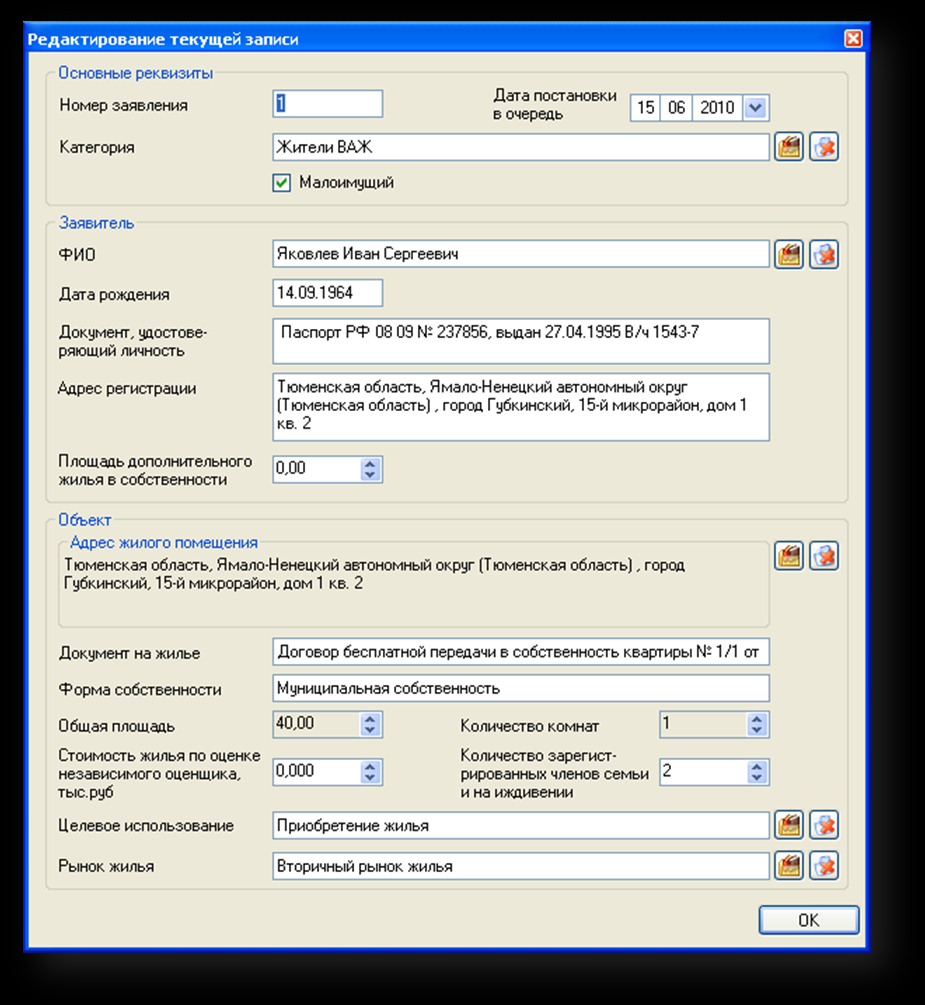This screenshot has height=1005, width=925.
Task: Open the queue date calendar dropdown
Action: point(756,108)
